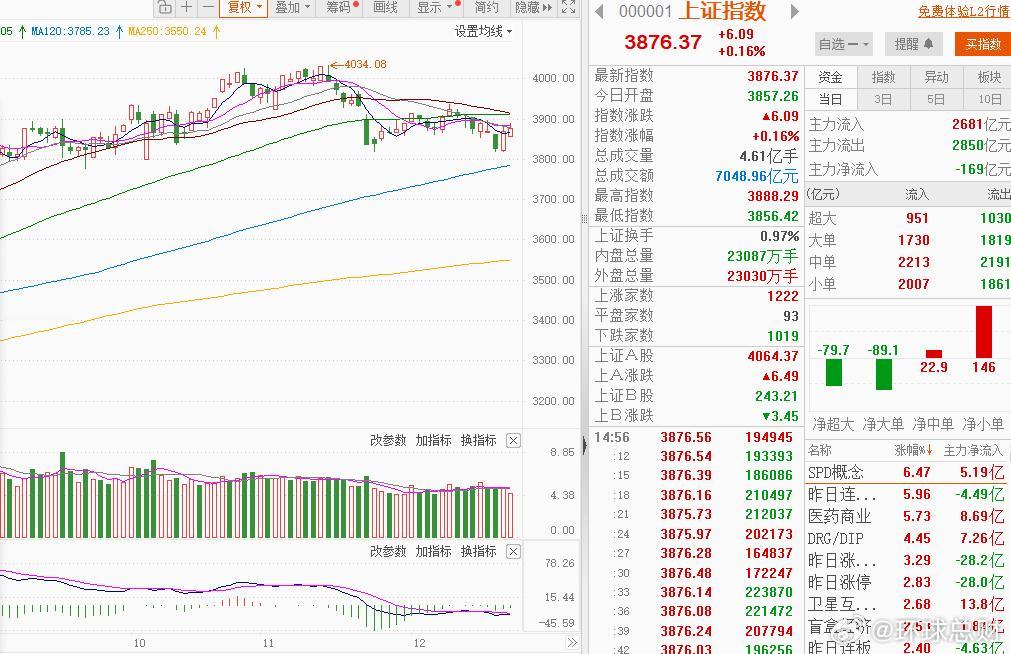Image resolution: width=1011 pixels, height=654 pixels.
Task: Open the 叠加 overlay dropdown
Action: pos(290,8)
